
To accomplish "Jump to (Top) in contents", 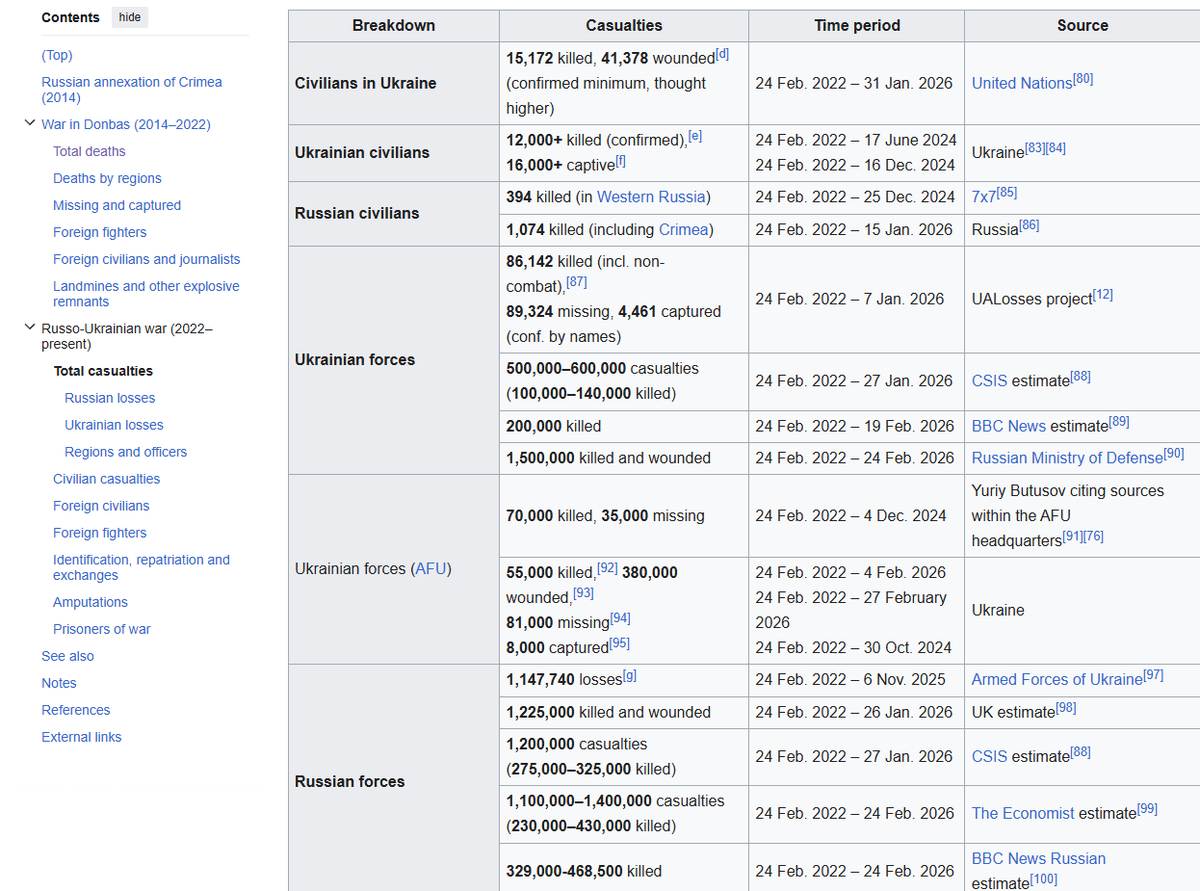I will [57, 55].
